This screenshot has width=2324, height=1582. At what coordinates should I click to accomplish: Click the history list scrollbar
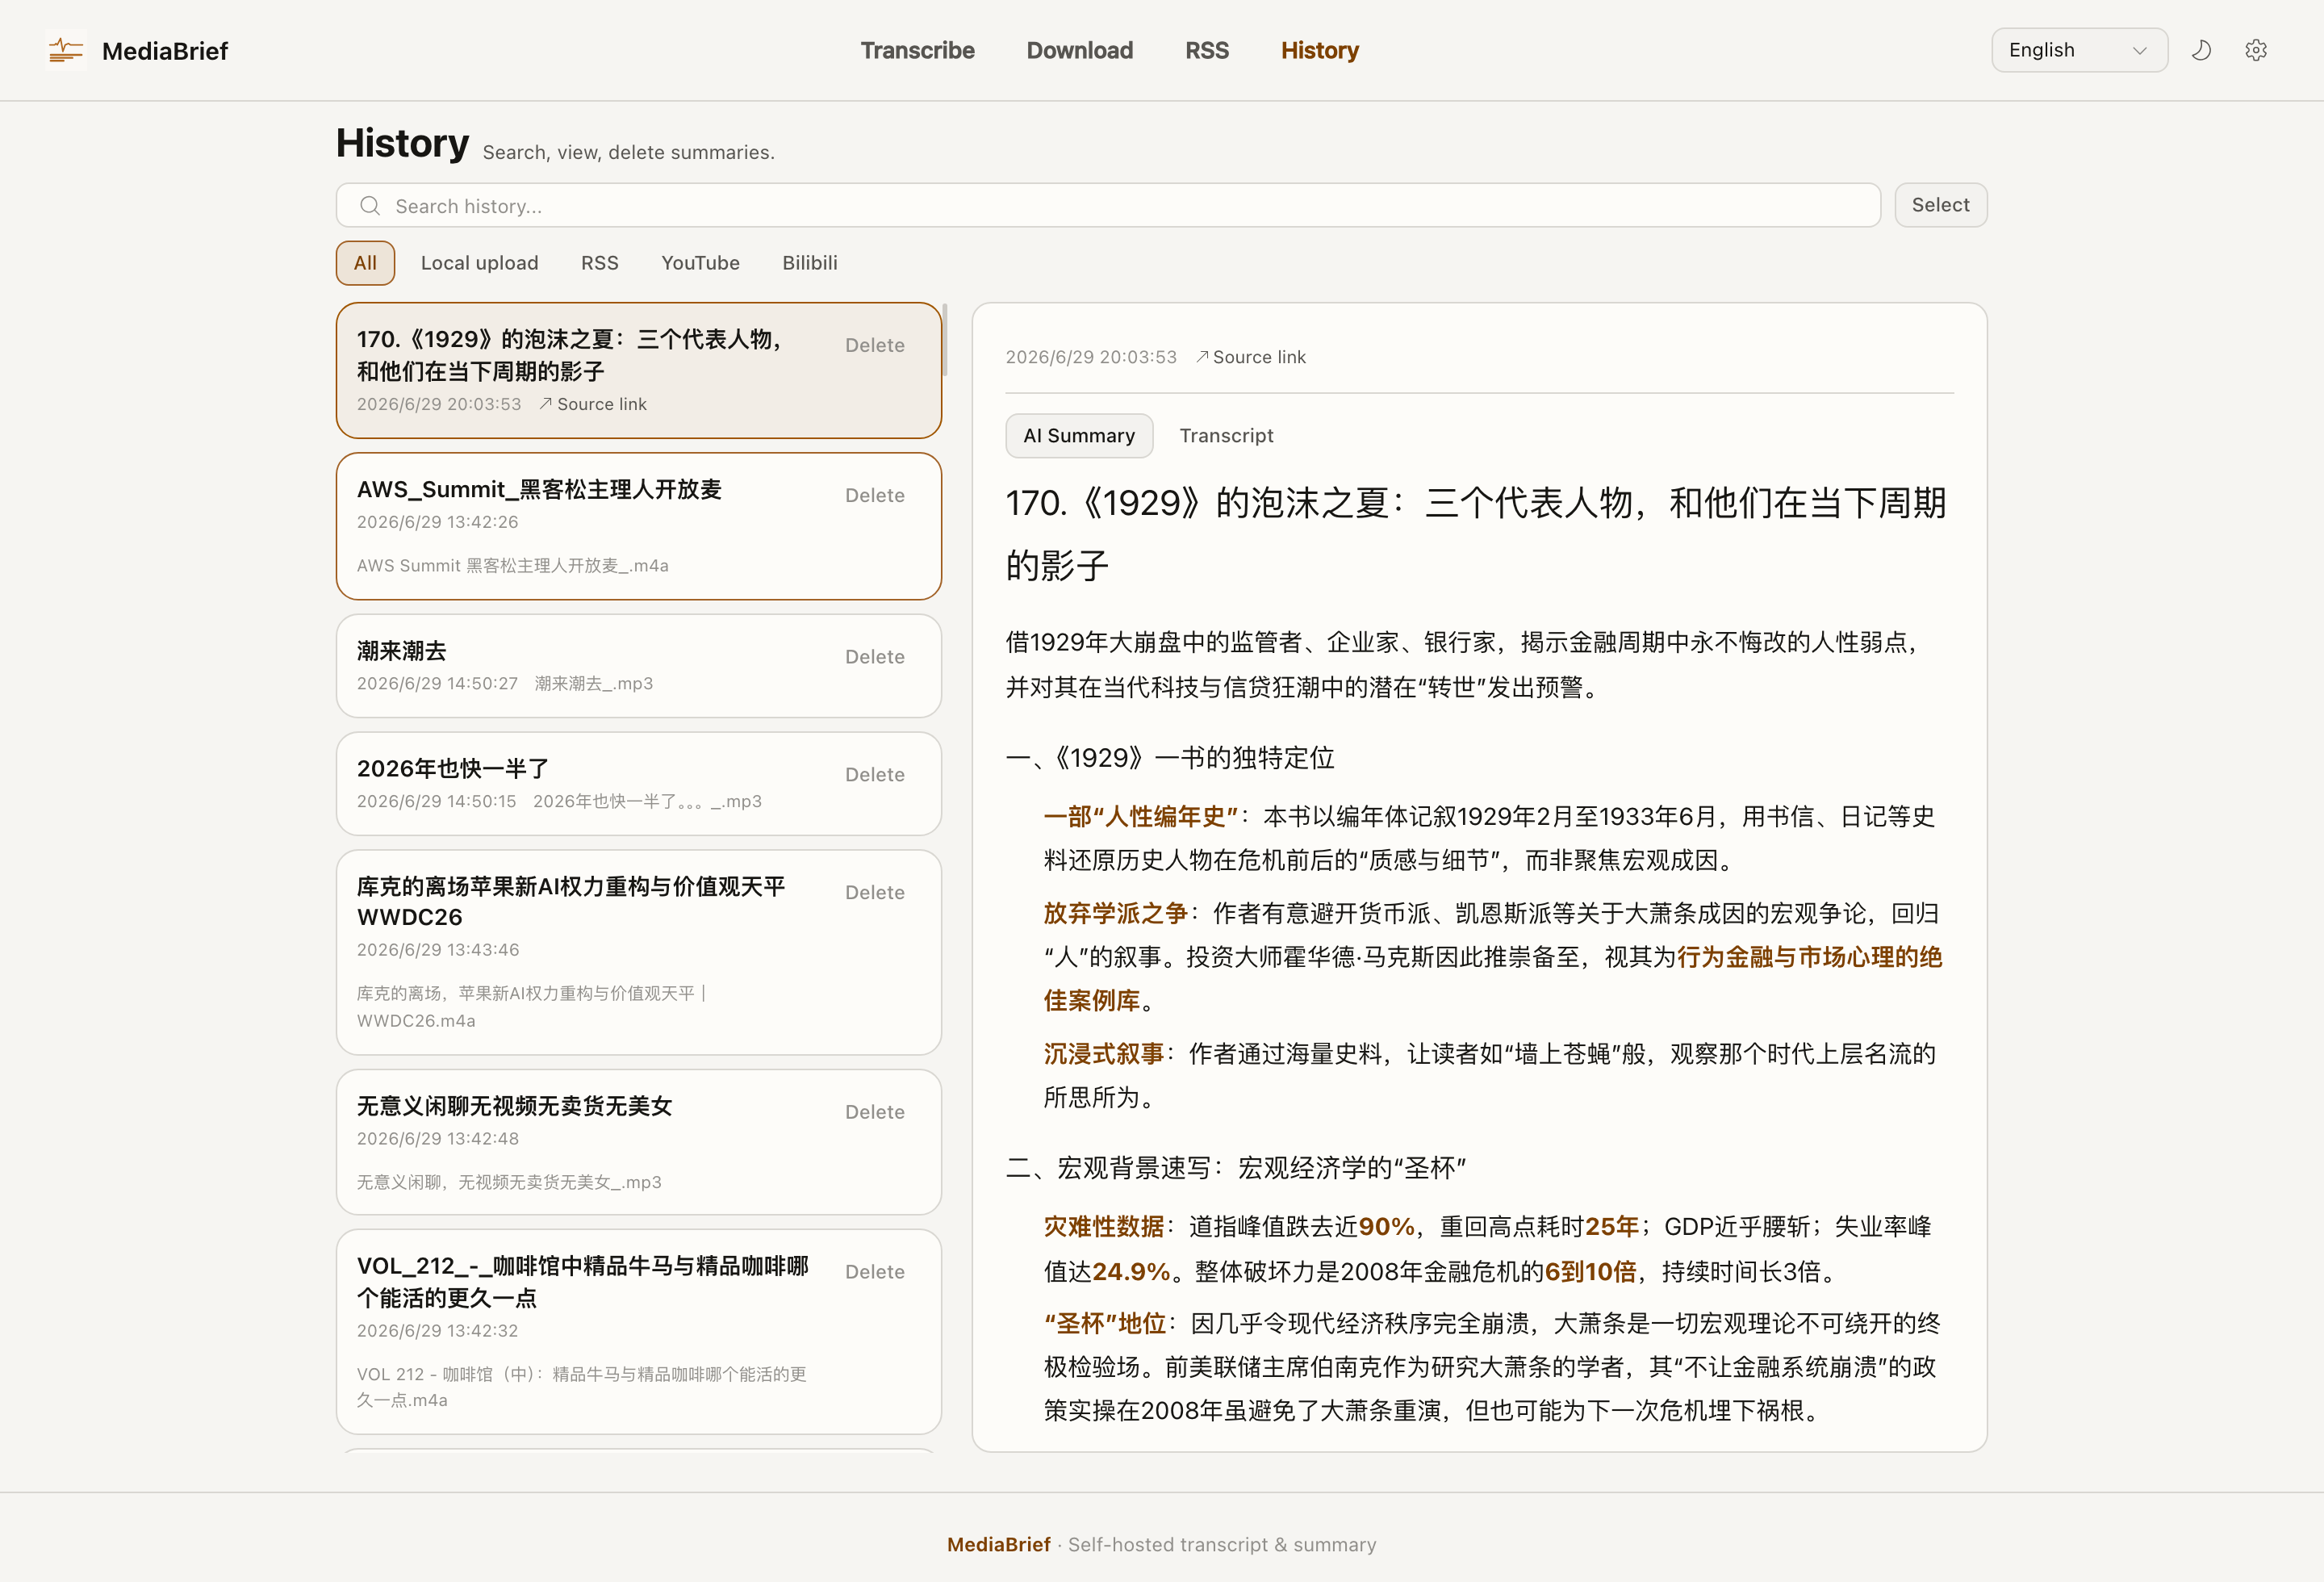[x=945, y=340]
